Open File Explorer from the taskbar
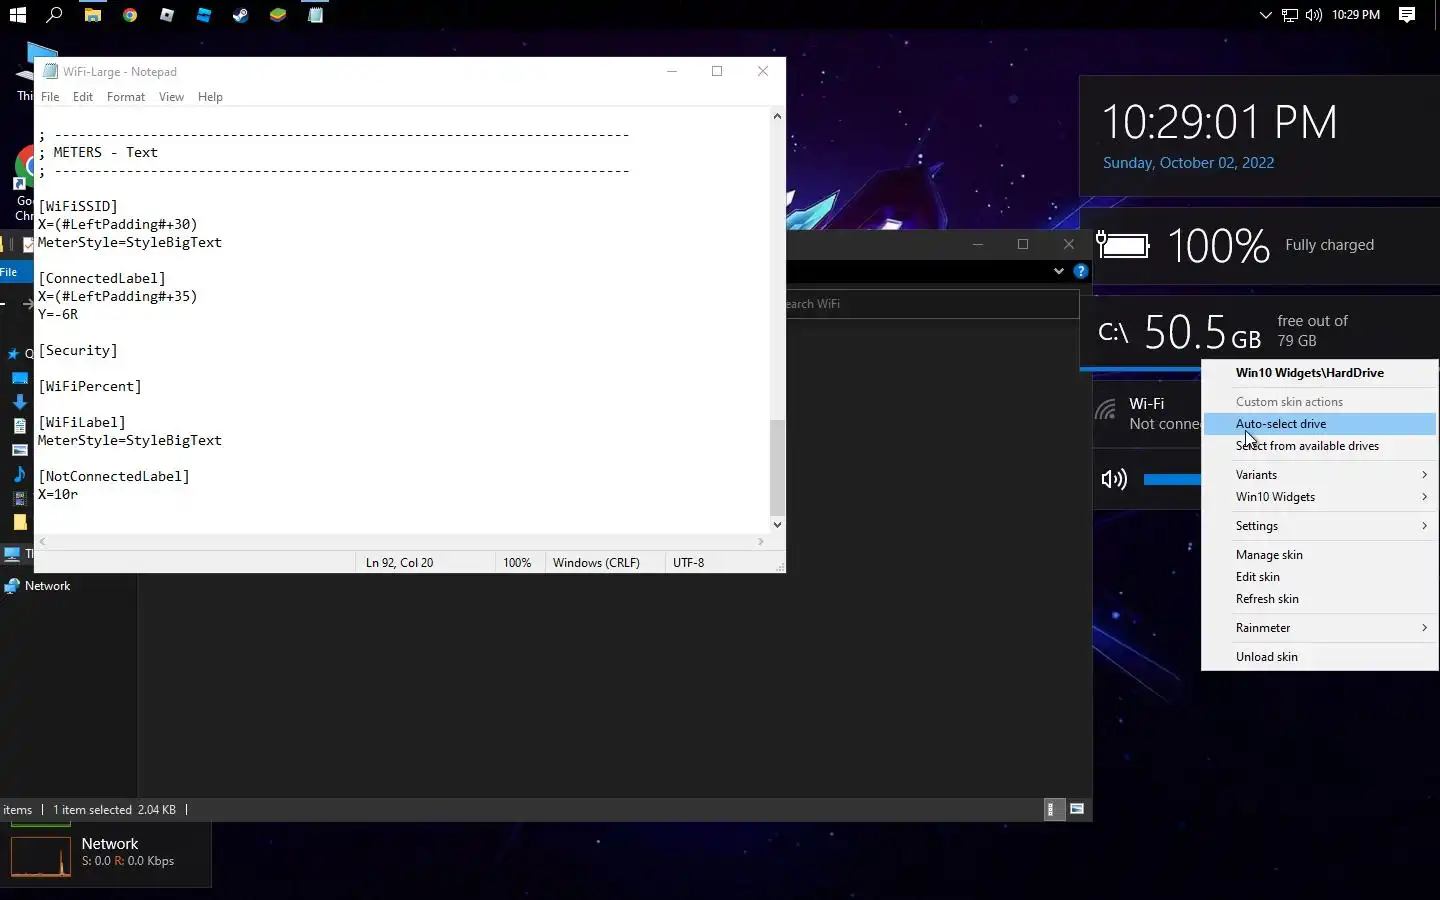Image resolution: width=1440 pixels, height=900 pixels. [93, 15]
